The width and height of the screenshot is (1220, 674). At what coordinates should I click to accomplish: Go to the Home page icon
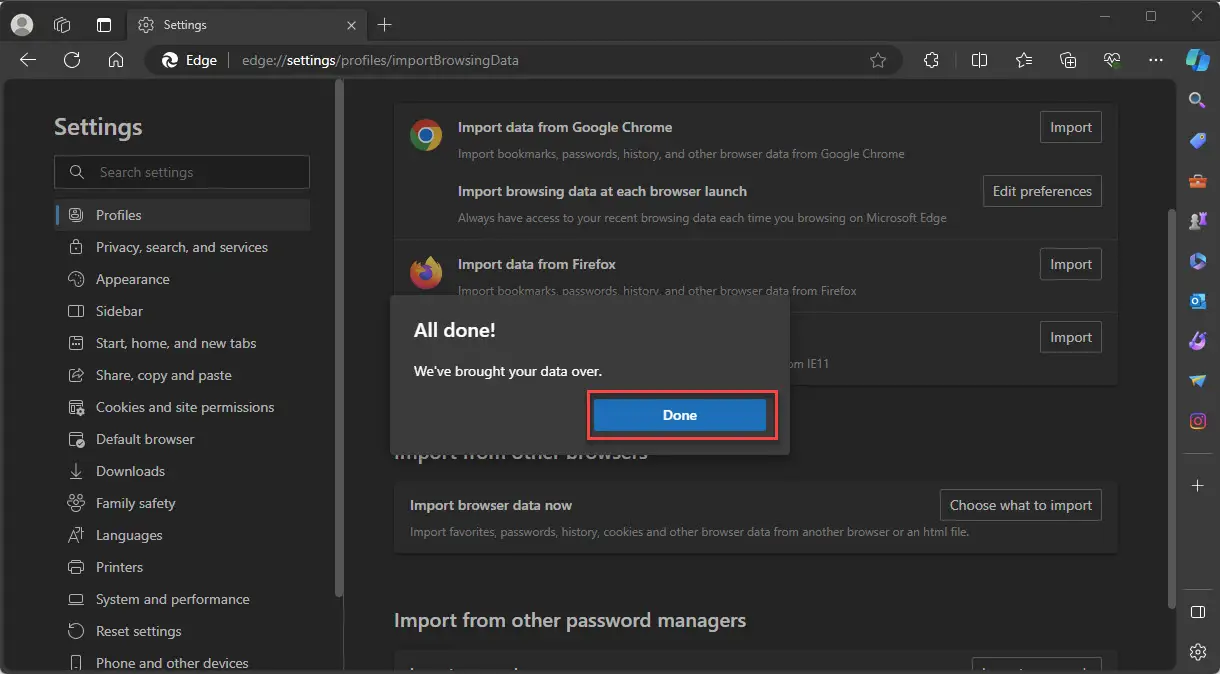(x=116, y=60)
